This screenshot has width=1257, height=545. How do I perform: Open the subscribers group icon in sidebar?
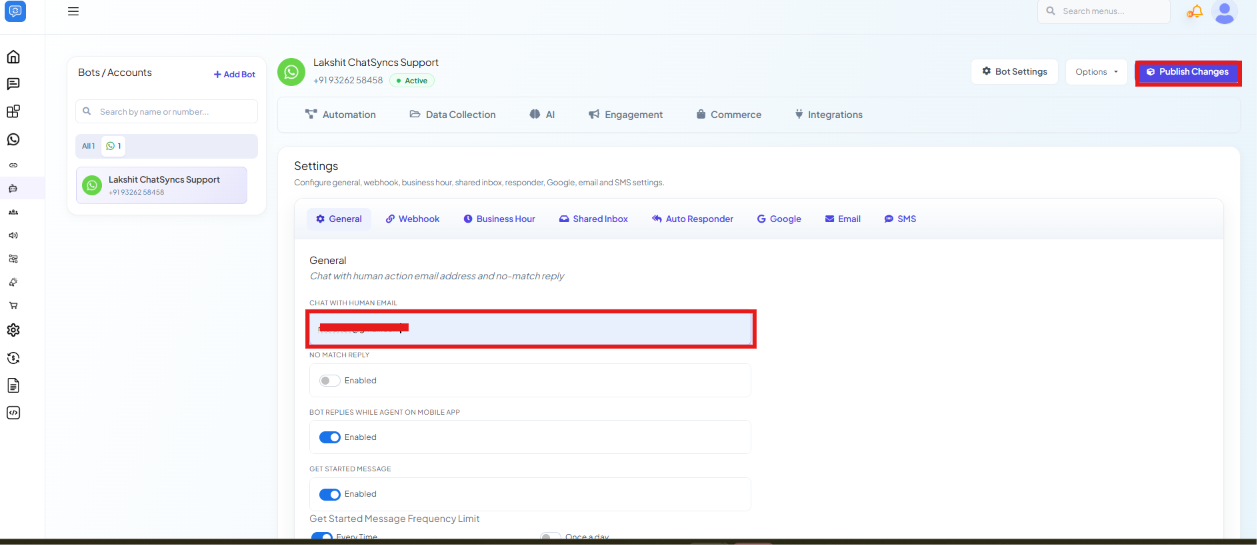pyautogui.click(x=13, y=212)
